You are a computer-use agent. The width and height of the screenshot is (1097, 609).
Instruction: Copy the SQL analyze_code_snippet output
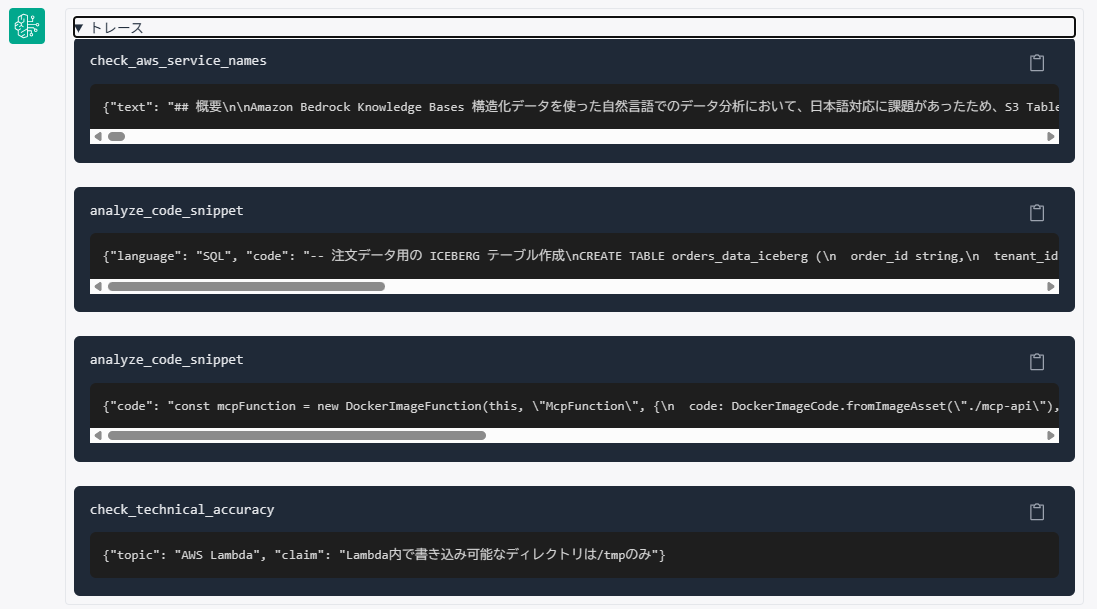[1036, 212]
